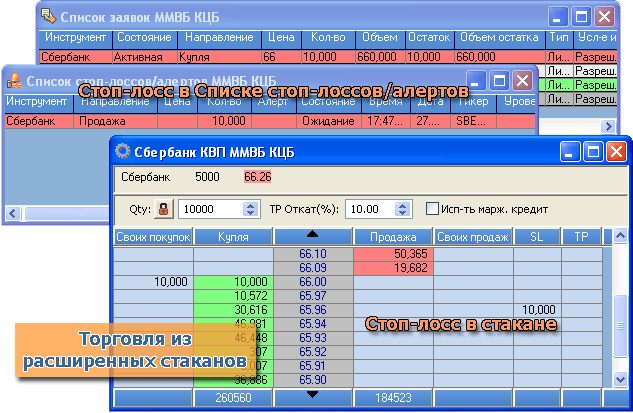Click the 65.92 price cell
The image size is (633, 413).
313,352
